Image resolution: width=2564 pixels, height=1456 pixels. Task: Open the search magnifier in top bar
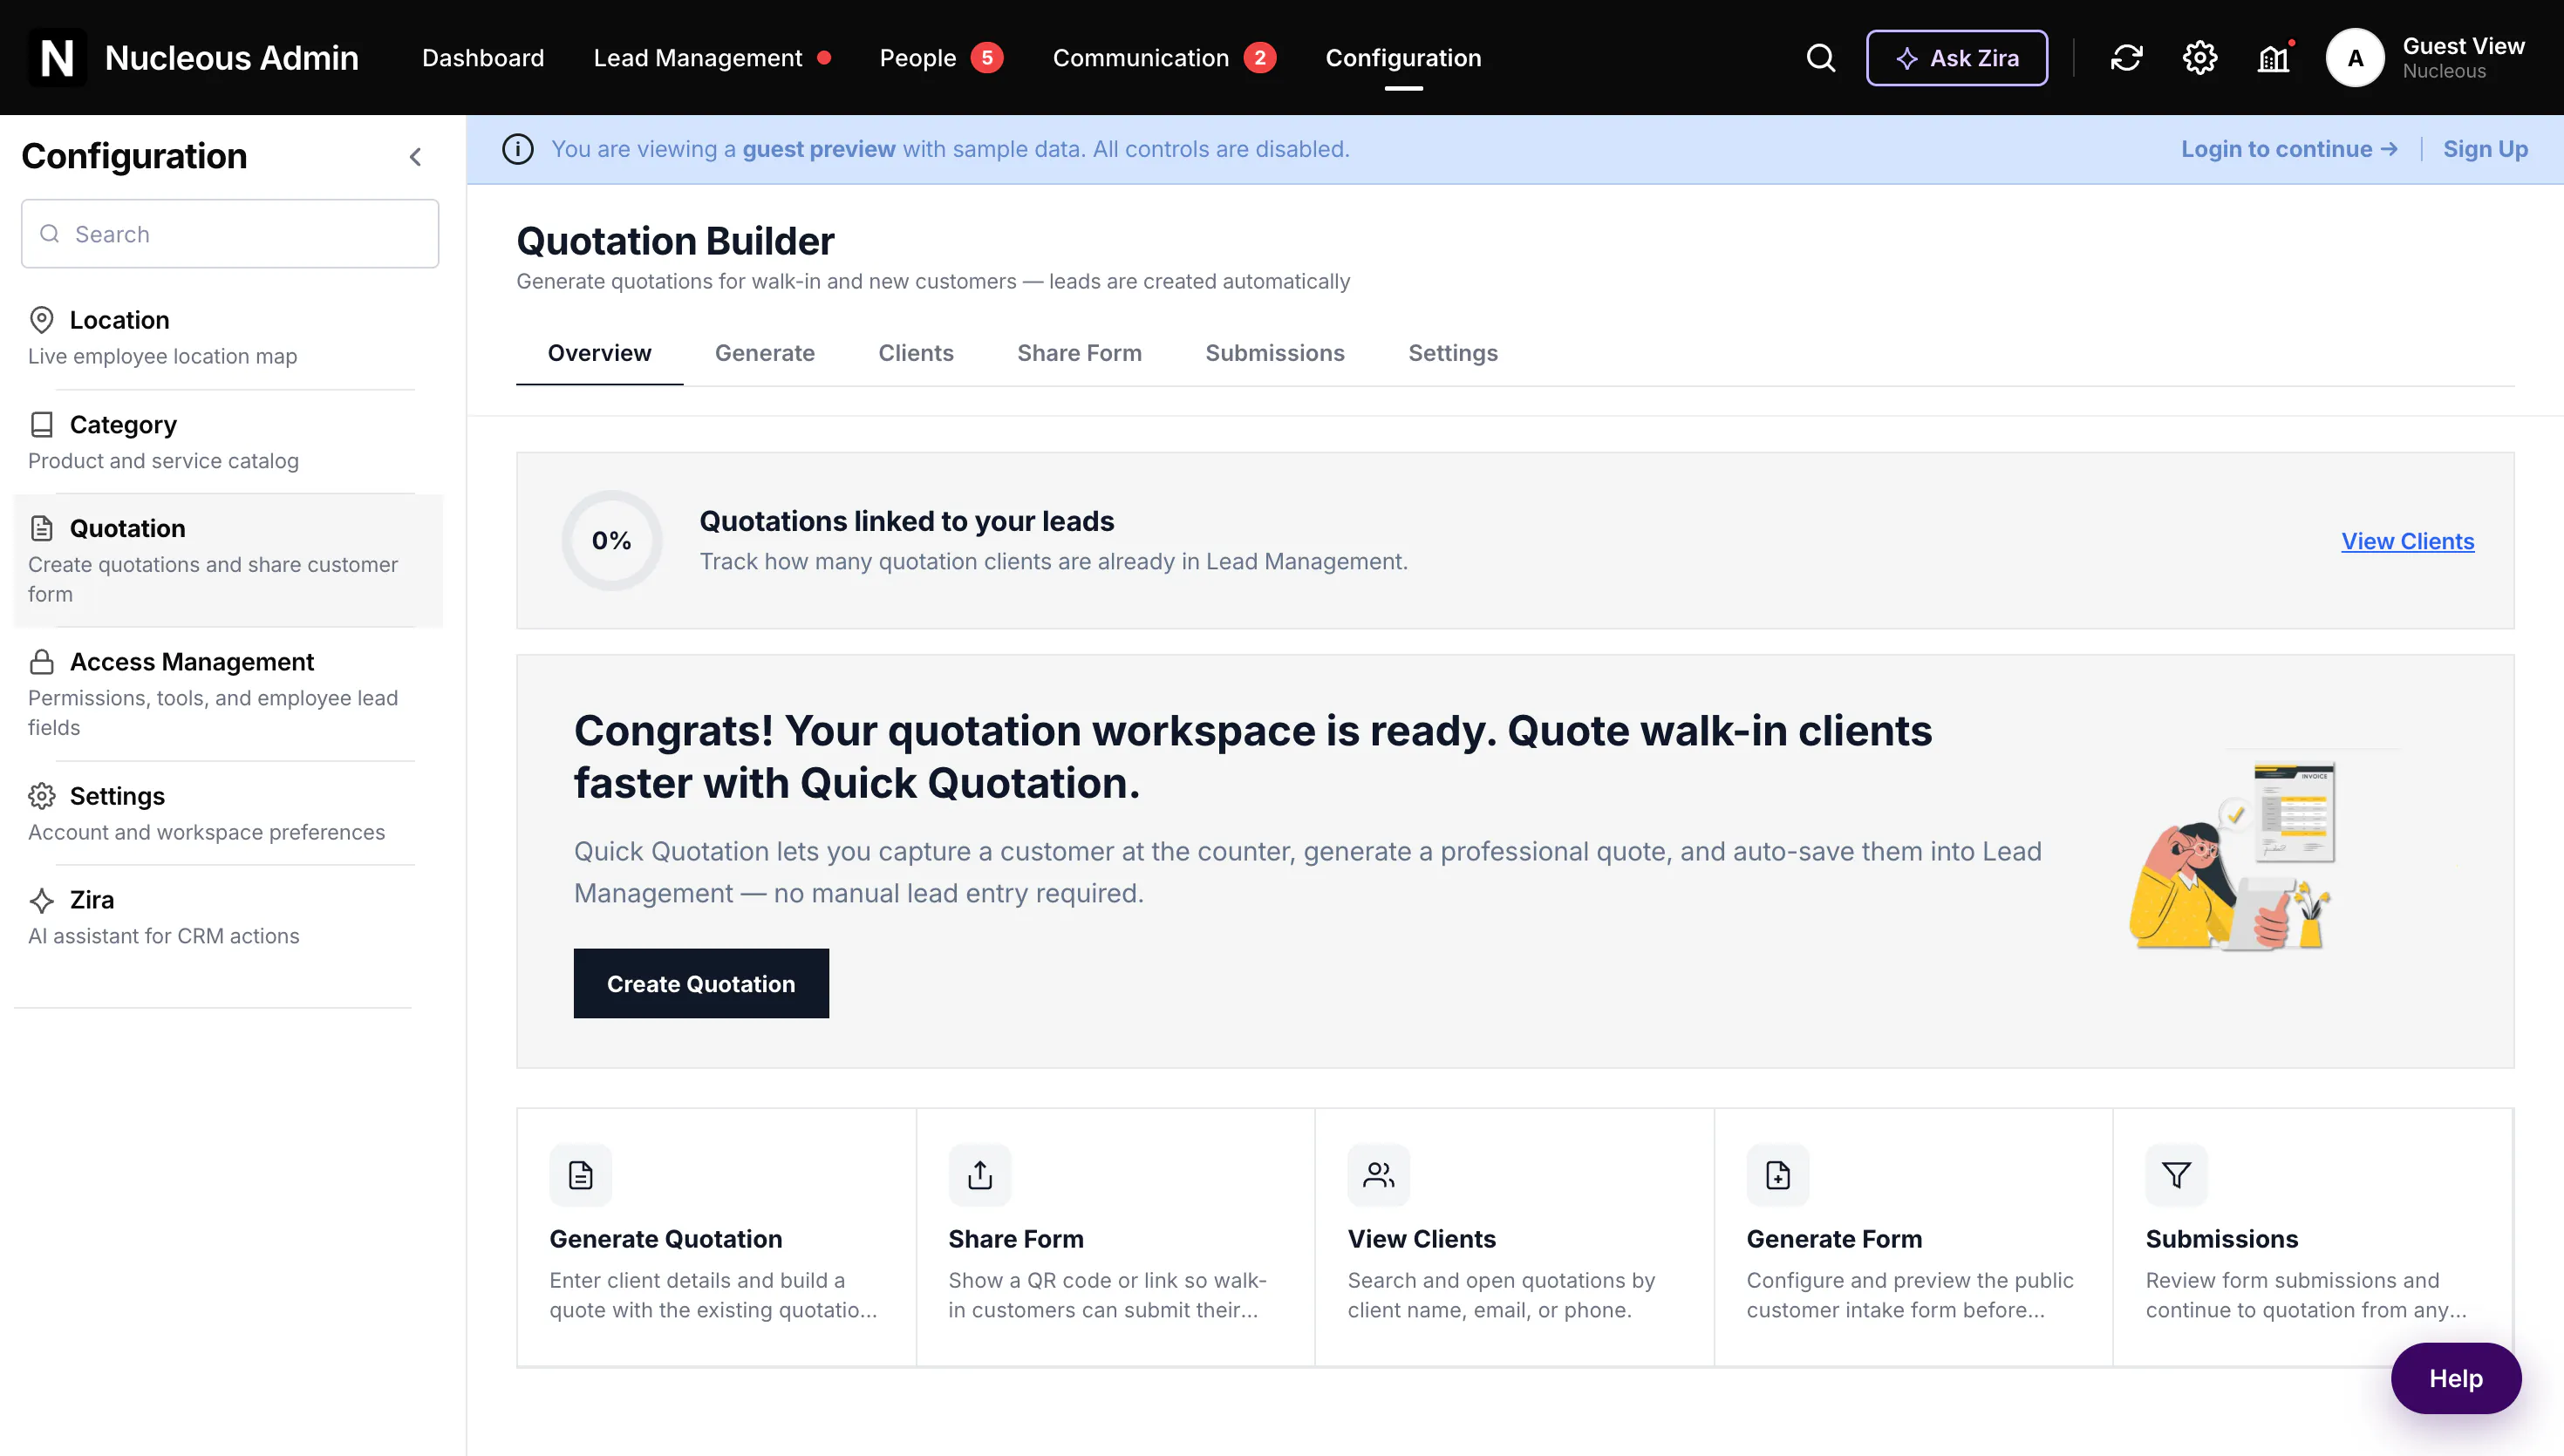click(x=1821, y=58)
